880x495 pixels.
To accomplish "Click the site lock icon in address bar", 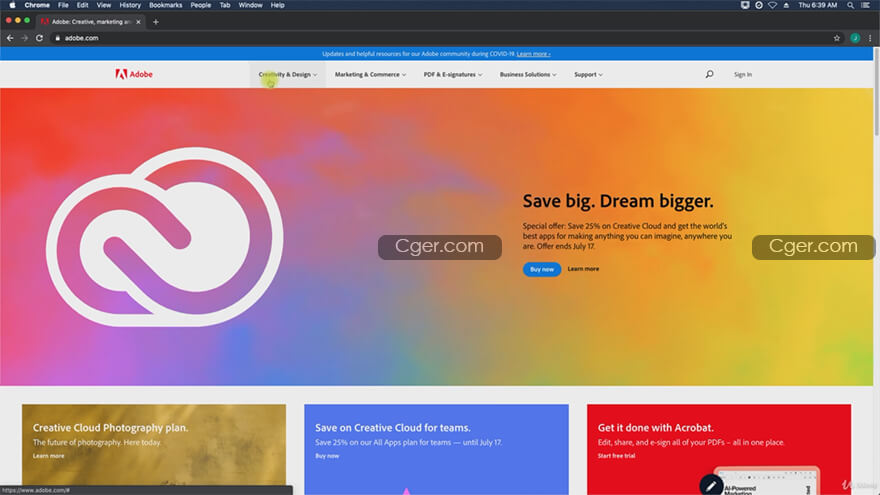I will click(x=57, y=38).
